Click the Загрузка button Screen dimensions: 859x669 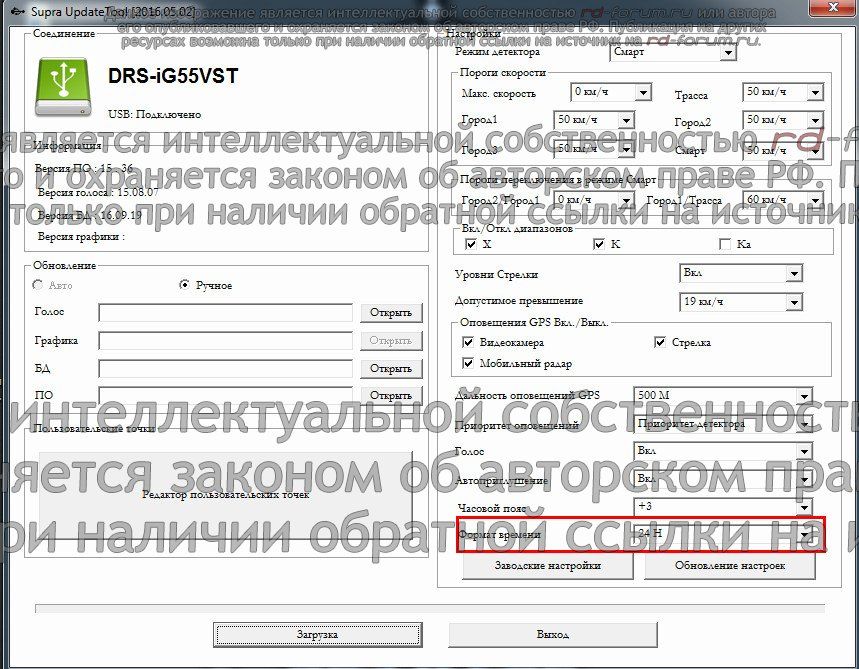[317, 635]
